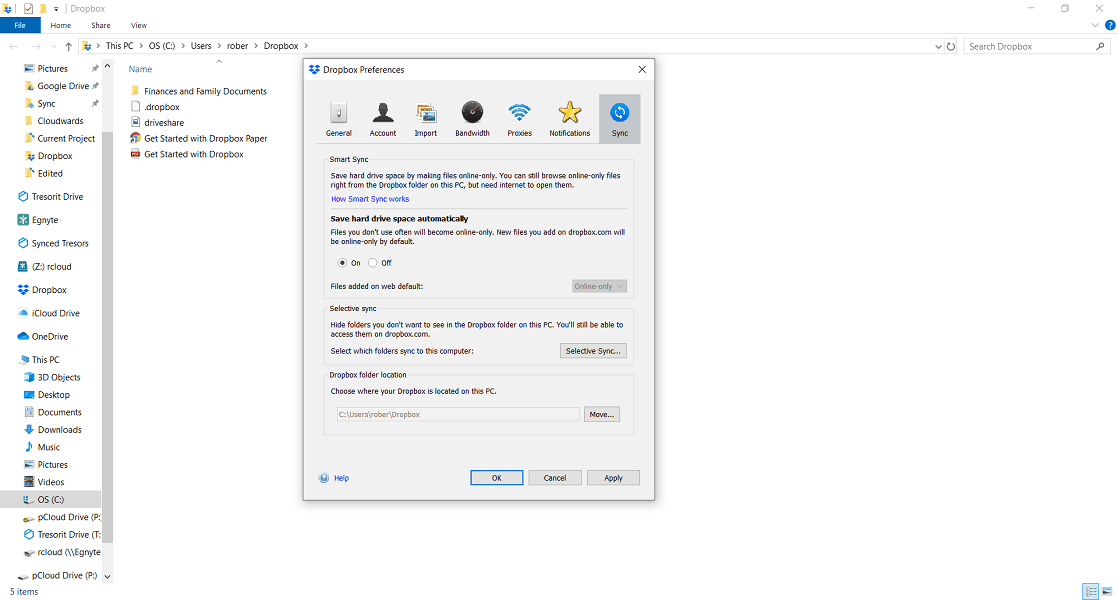The width and height of the screenshot is (1118, 600).
Task: Click the Selective Sync... button
Action: (x=593, y=351)
